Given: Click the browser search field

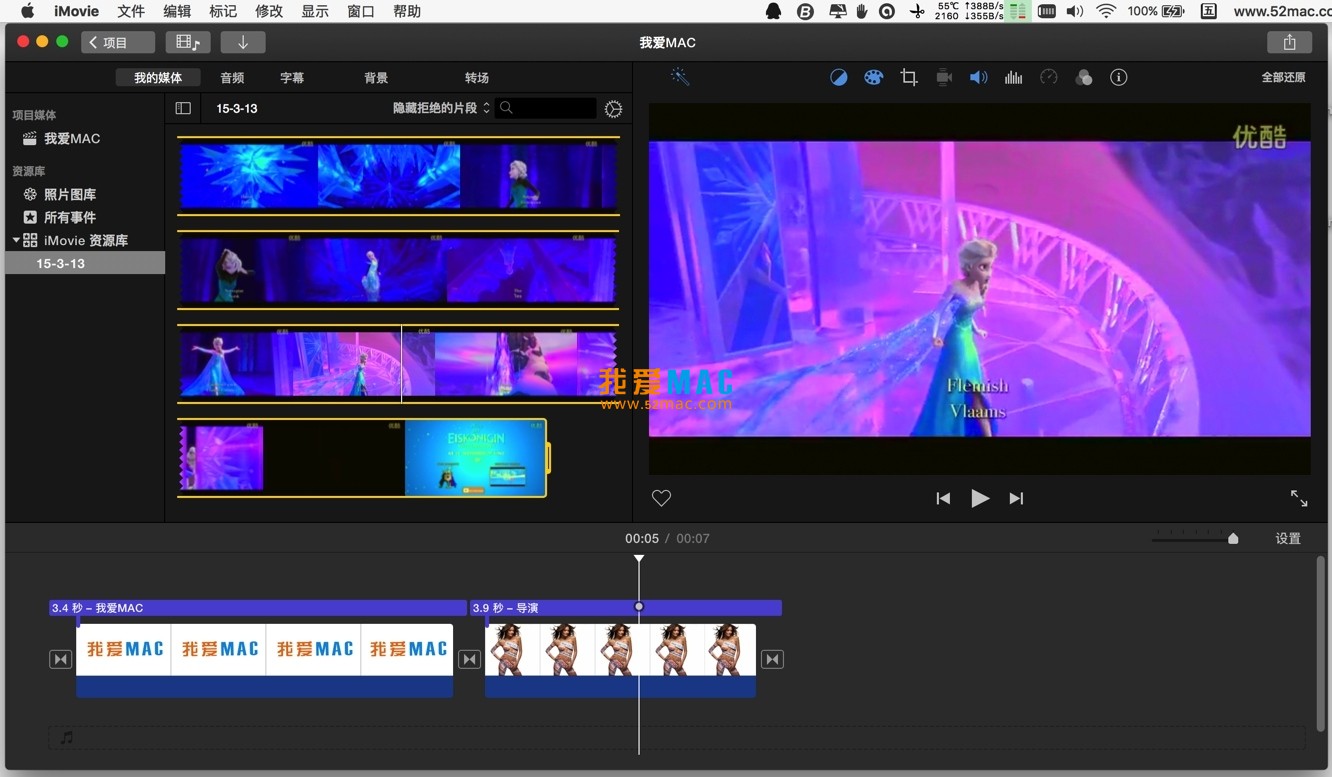Looking at the screenshot, I should (x=546, y=108).
